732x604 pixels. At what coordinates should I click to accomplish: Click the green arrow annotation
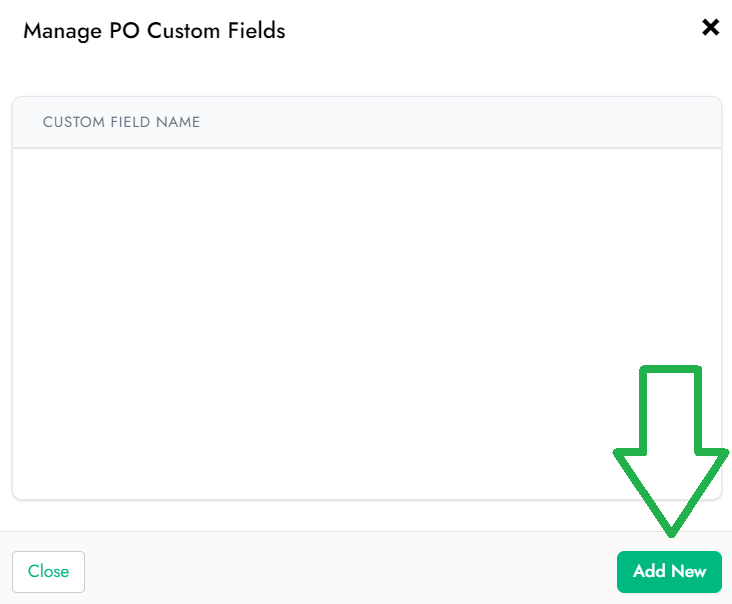(670, 450)
